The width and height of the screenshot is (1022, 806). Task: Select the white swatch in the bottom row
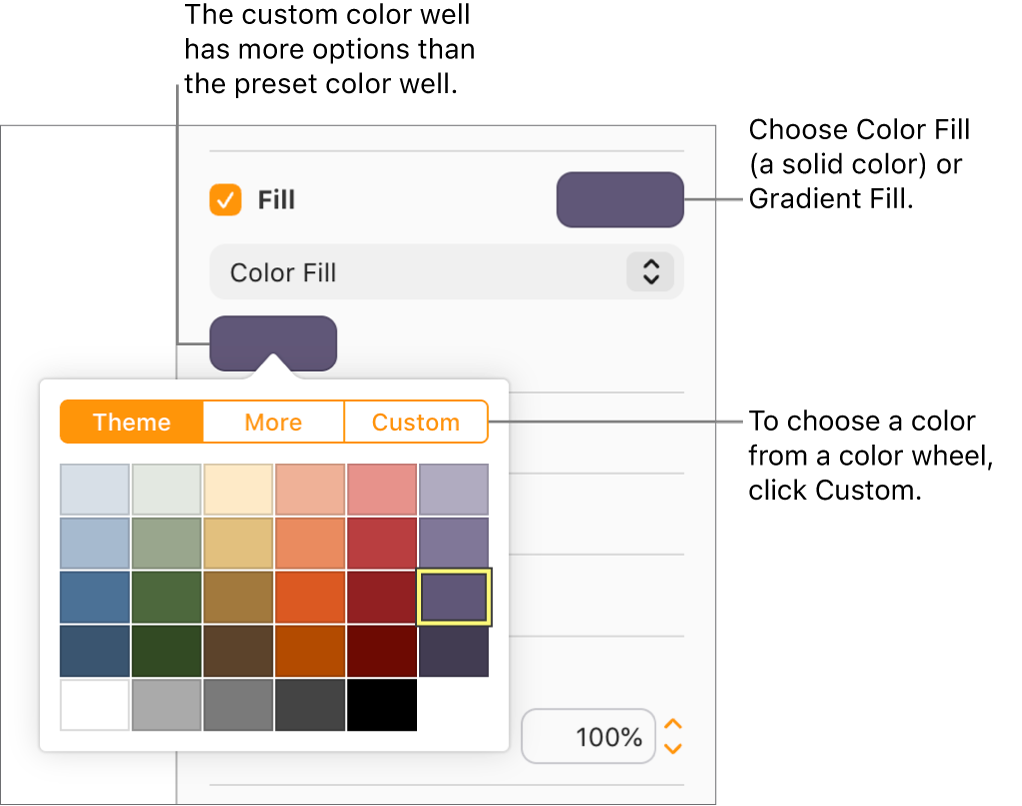coord(94,705)
